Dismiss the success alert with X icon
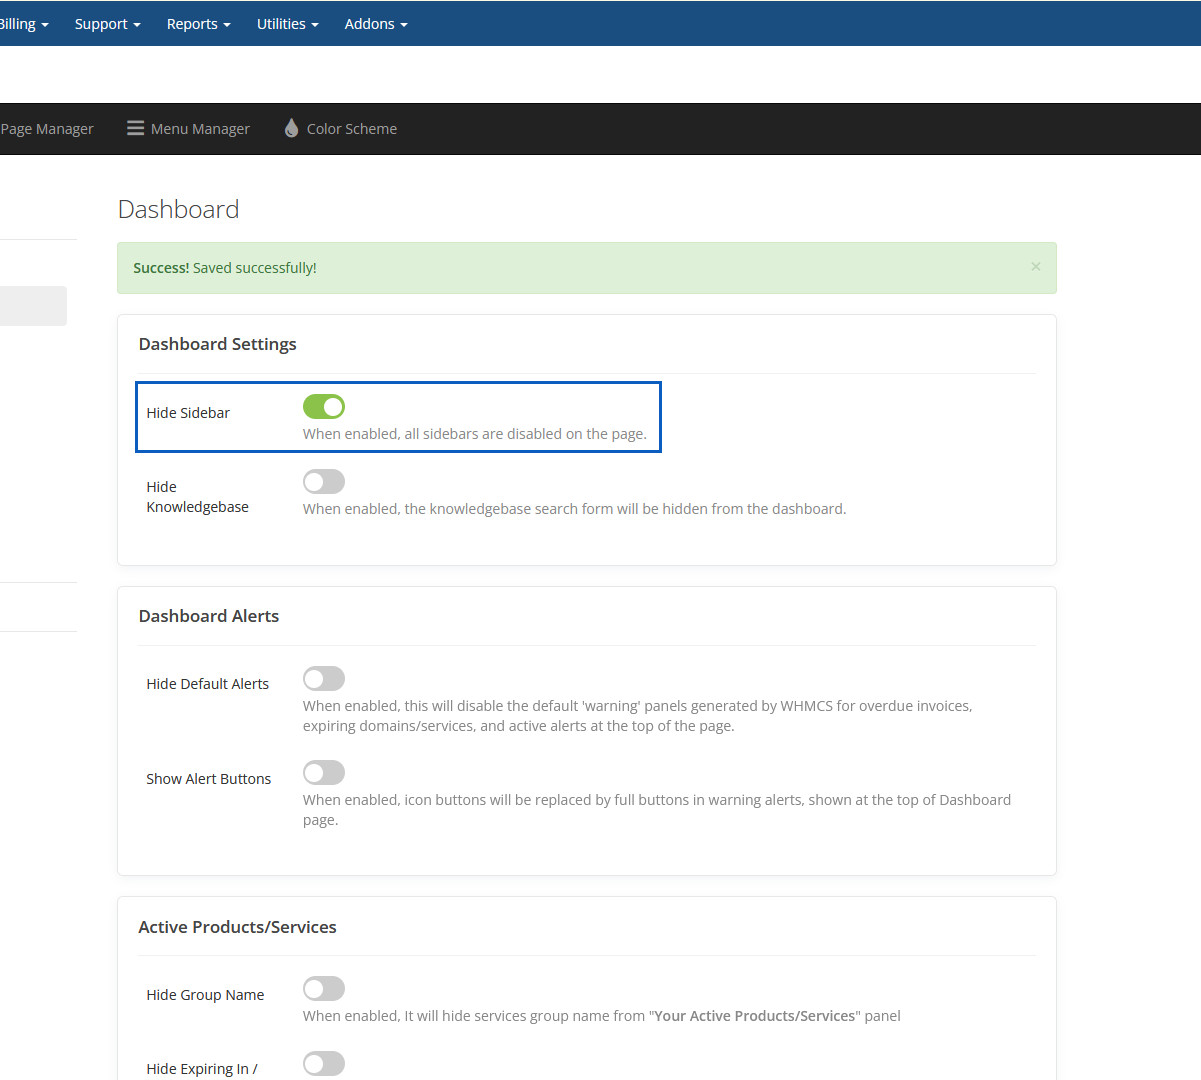Screen dimensions: 1201x1080 [x=1035, y=266]
